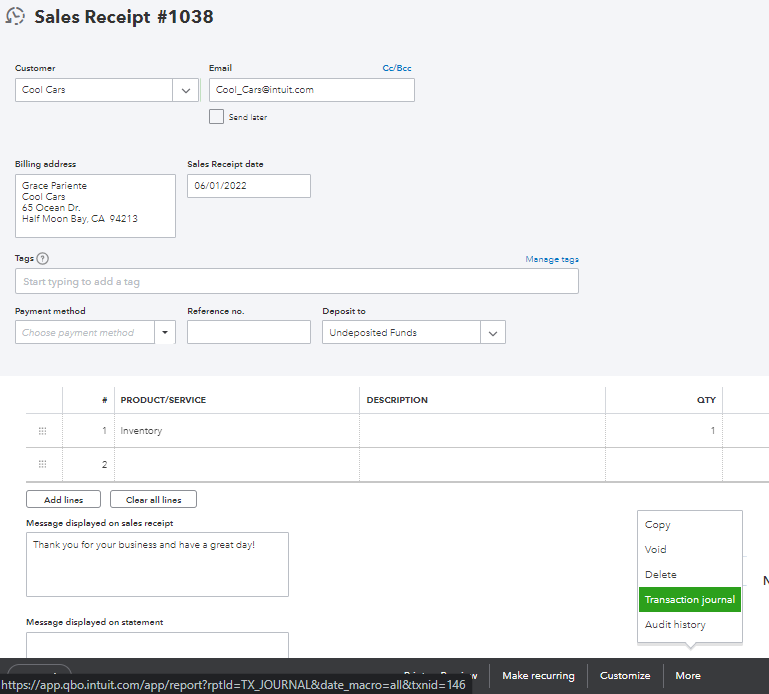Click the Tags help question mark icon
The image size is (769, 694).
pyautogui.click(x=43, y=258)
